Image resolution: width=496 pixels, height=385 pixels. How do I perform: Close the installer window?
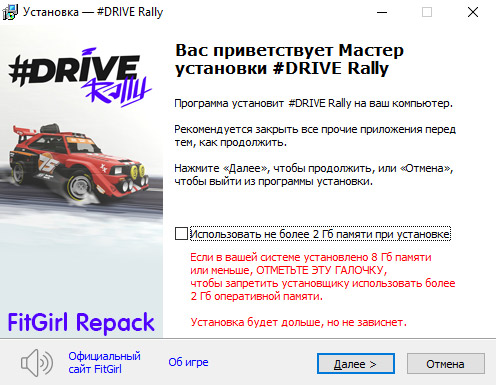(x=473, y=12)
